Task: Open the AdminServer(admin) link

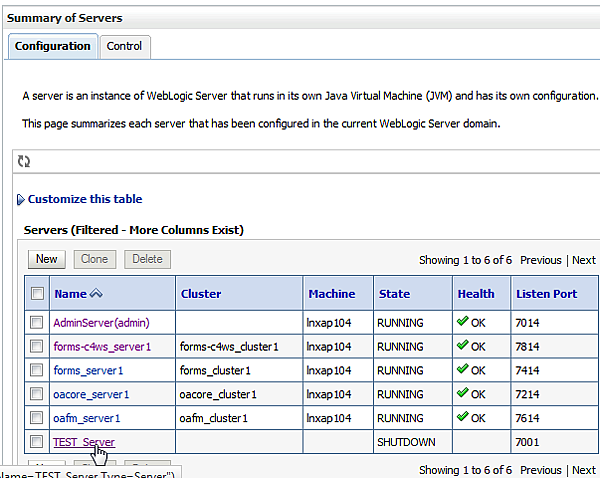Action: (101, 323)
